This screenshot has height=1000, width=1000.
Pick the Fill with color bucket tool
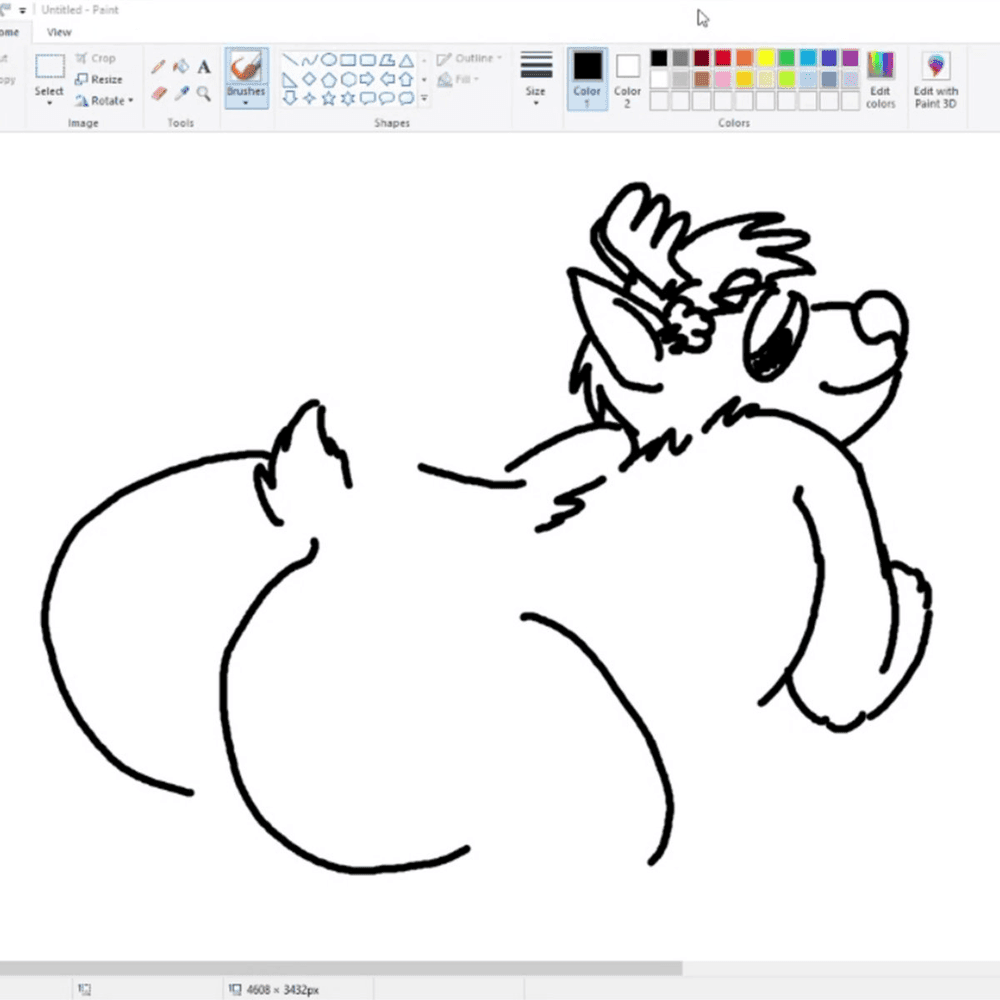[x=181, y=67]
